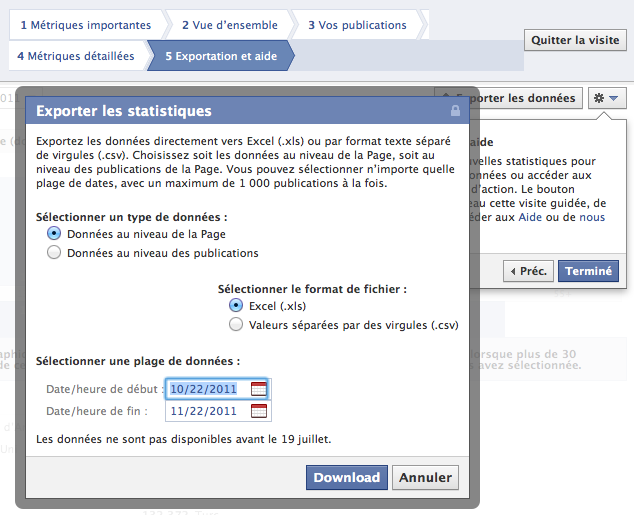Click Sélectionner le format de fichier label
634x515 pixels.
click(312, 289)
